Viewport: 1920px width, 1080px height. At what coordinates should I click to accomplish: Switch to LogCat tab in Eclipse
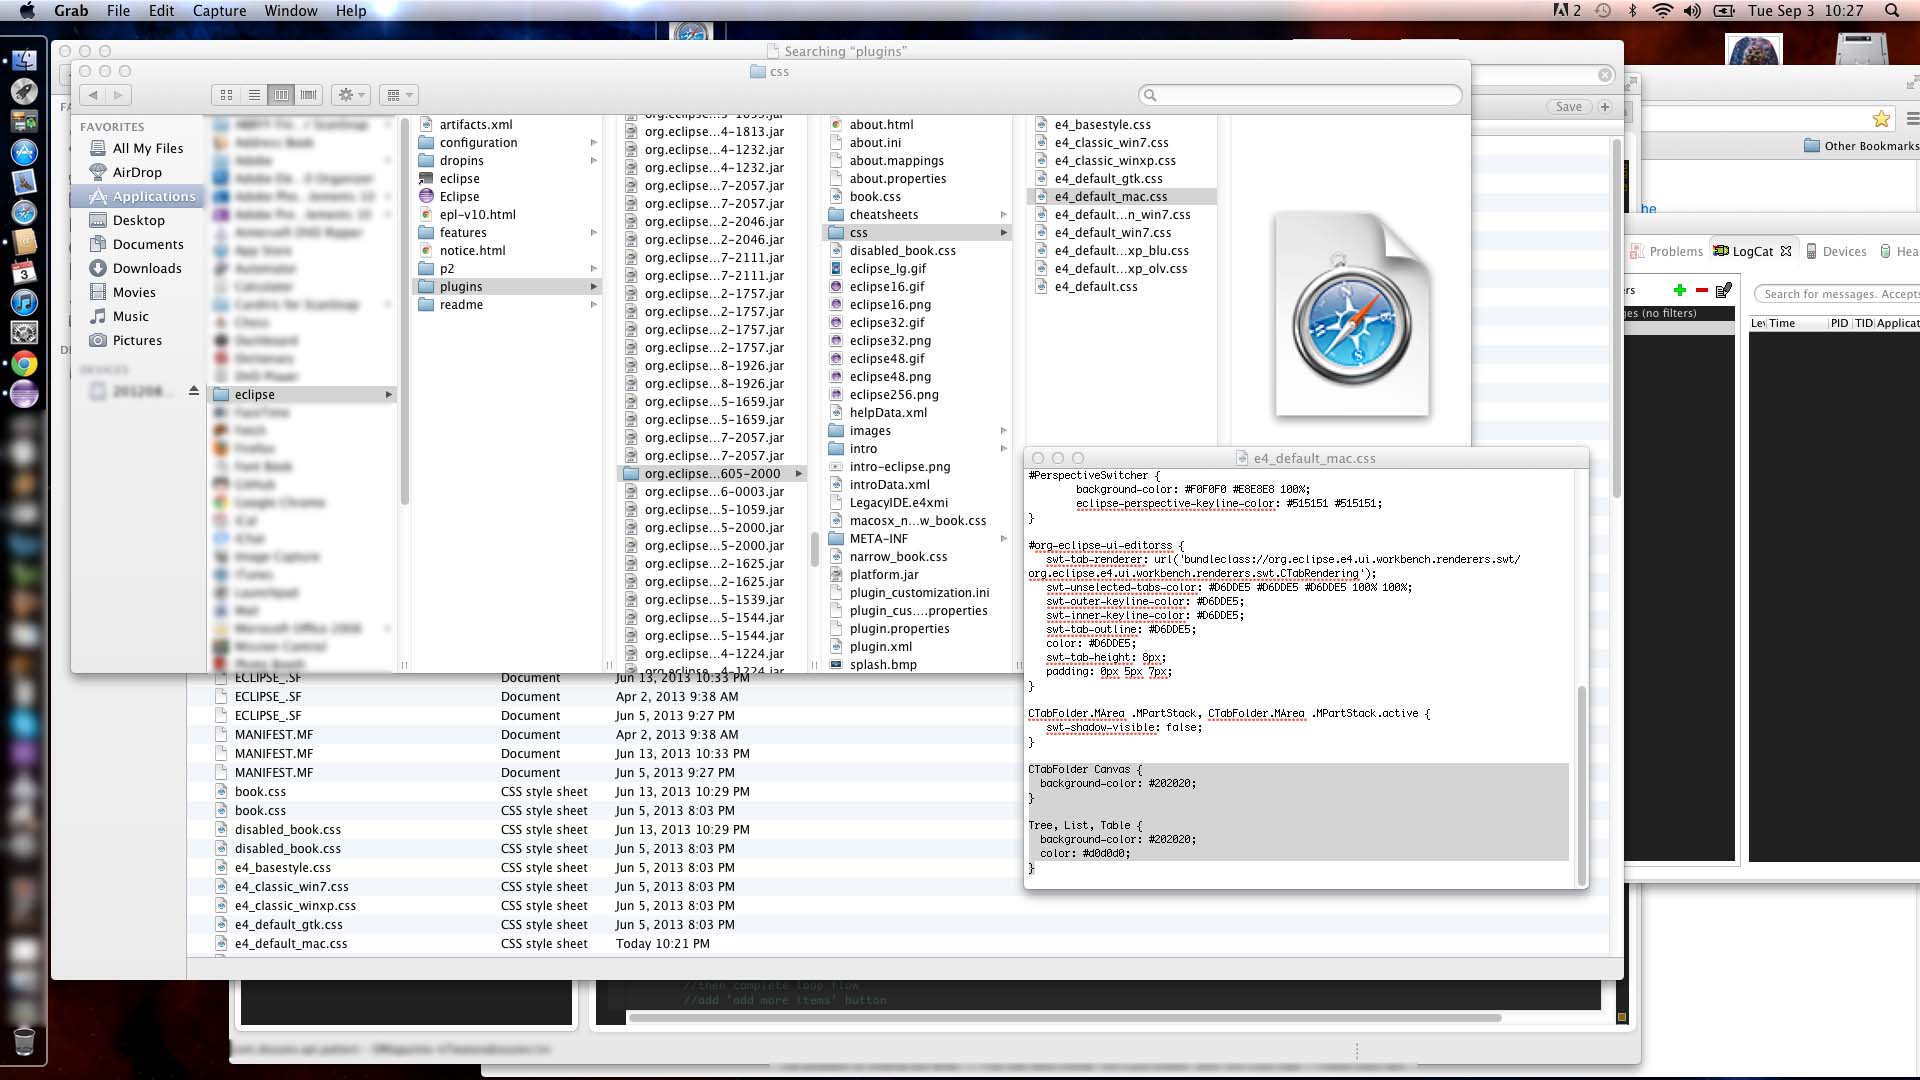click(1752, 252)
